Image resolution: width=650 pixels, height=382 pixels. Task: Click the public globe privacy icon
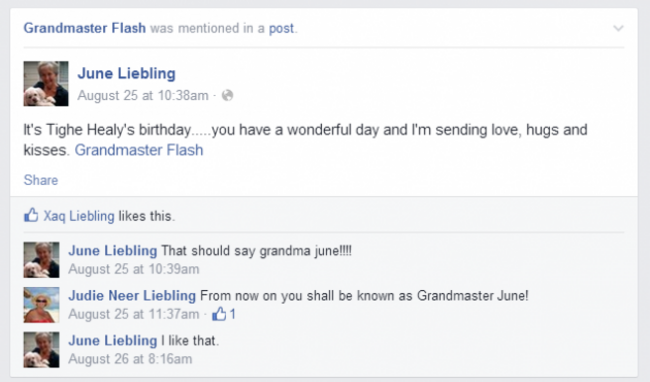pyautogui.click(x=227, y=96)
